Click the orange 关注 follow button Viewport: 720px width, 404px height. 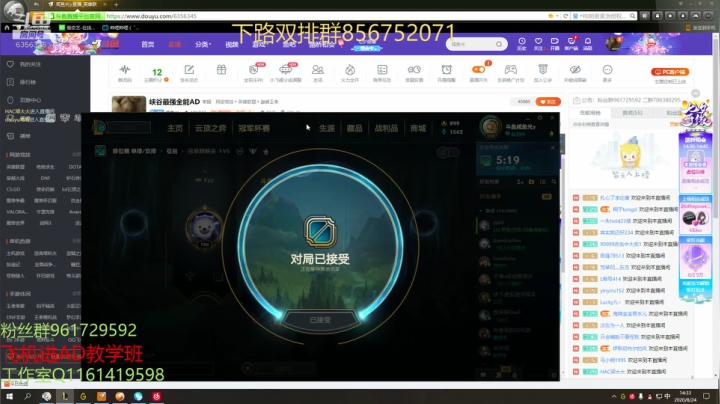point(548,101)
